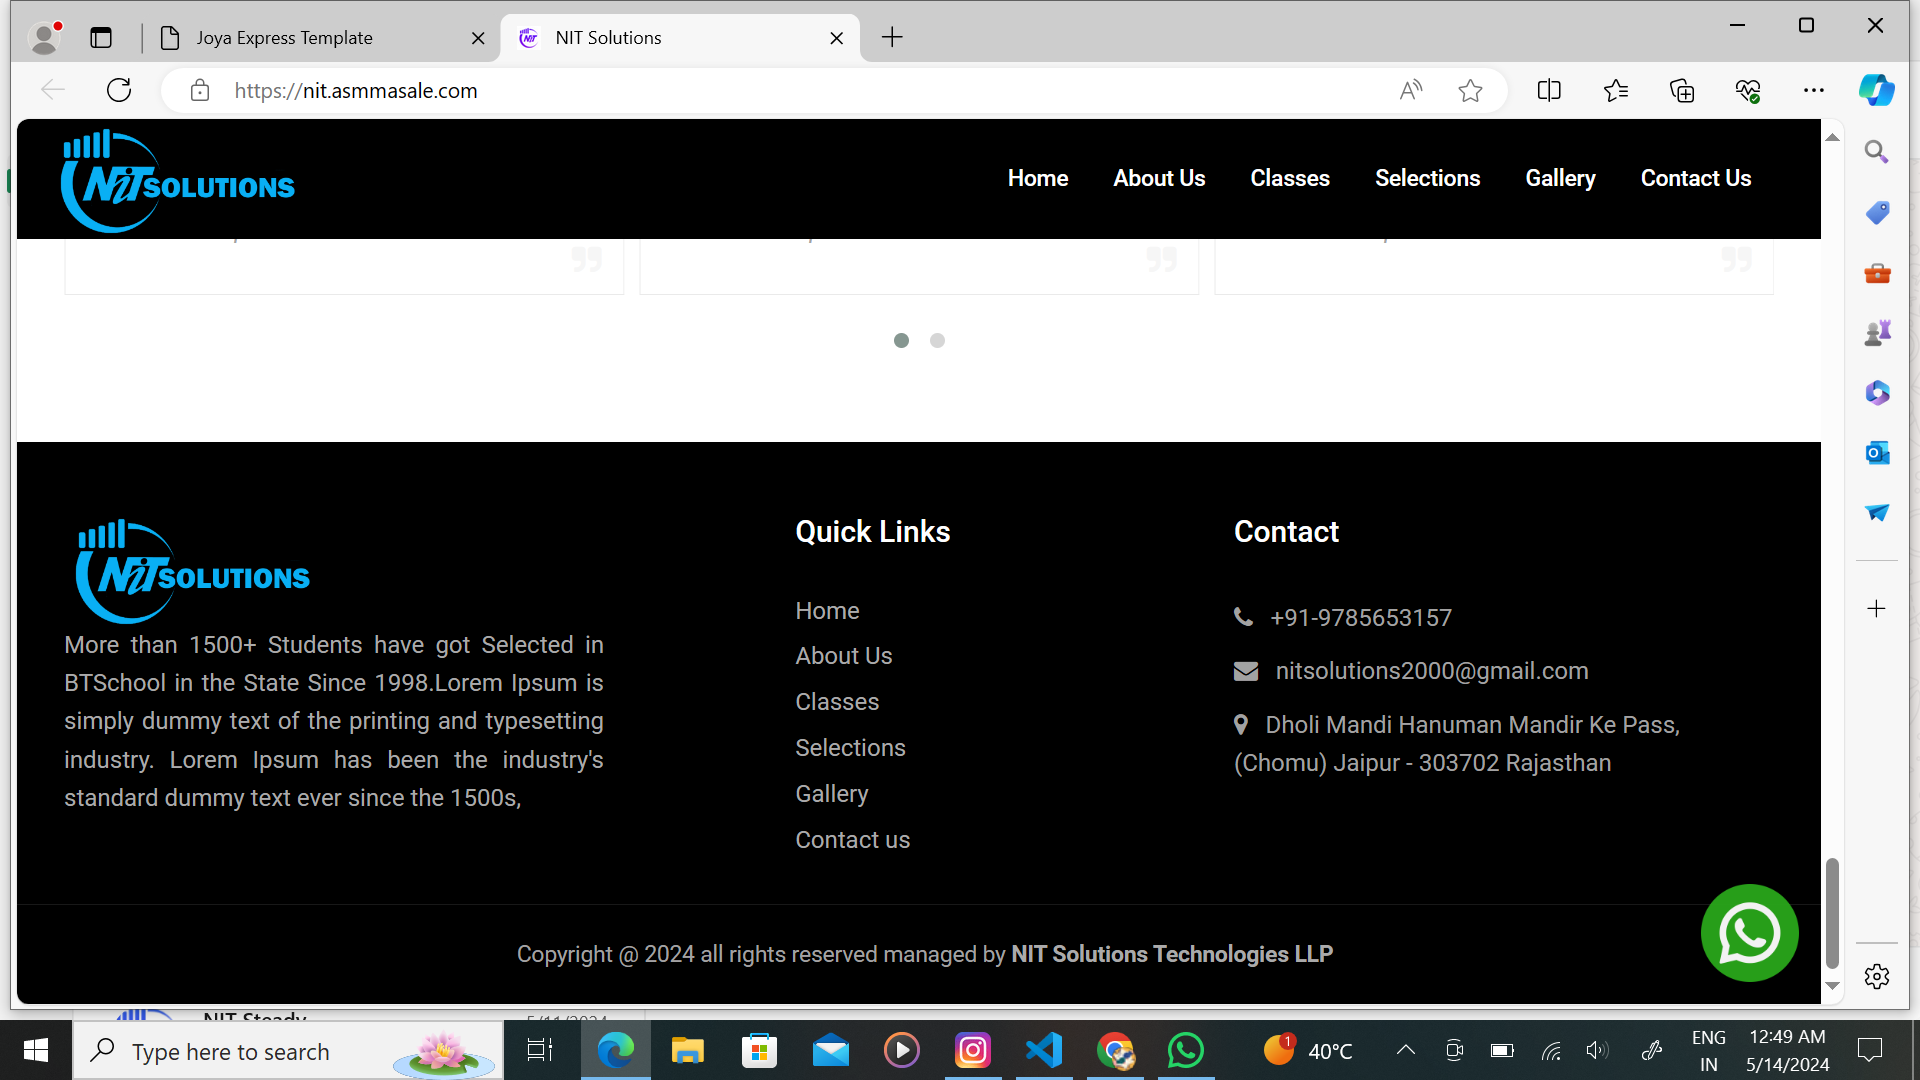The width and height of the screenshot is (1920, 1080).
Task: Show hidden system tray icons chevron
Action: pos(1405,1050)
